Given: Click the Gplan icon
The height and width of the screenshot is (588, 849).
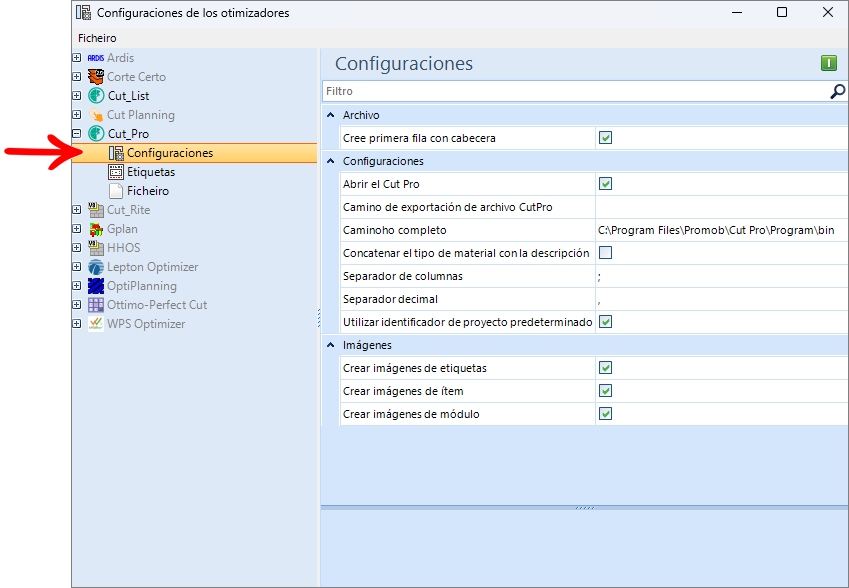Looking at the screenshot, I should (x=96, y=229).
